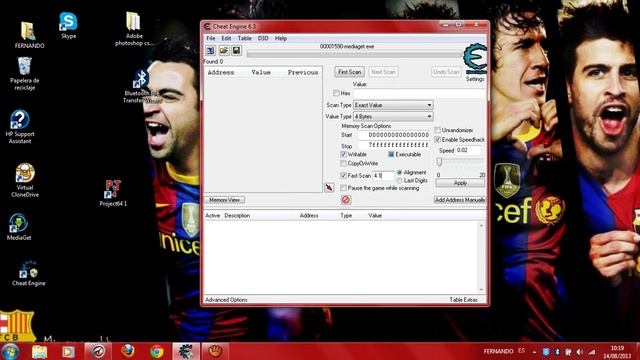Click the open table folder icon
This screenshot has width=640, height=360.
224,51
